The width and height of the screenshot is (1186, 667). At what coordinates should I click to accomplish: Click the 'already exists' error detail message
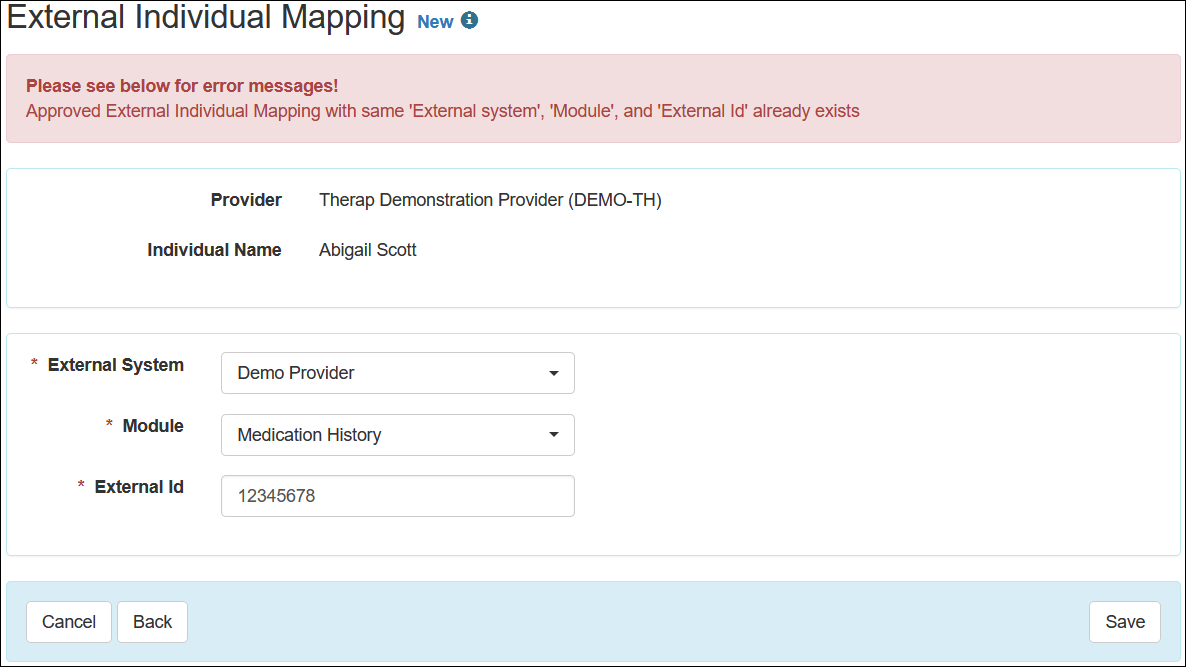pyautogui.click(x=442, y=111)
